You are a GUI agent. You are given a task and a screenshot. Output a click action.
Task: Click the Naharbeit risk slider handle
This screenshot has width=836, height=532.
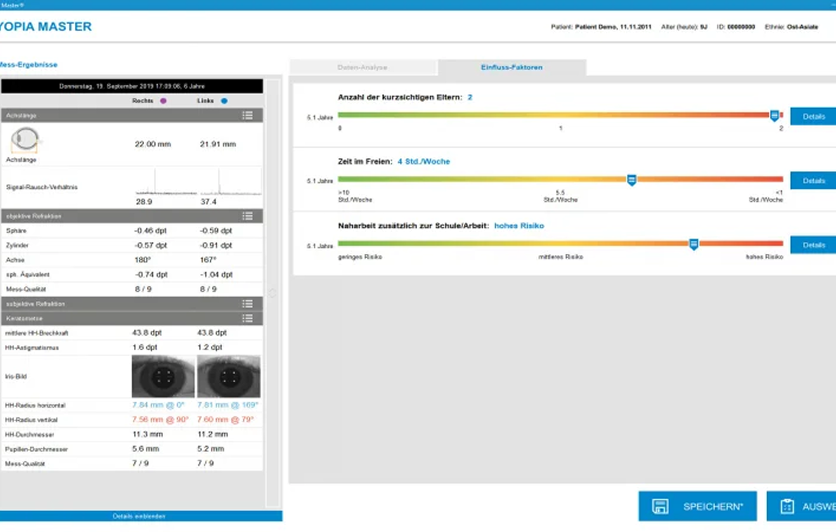click(694, 244)
